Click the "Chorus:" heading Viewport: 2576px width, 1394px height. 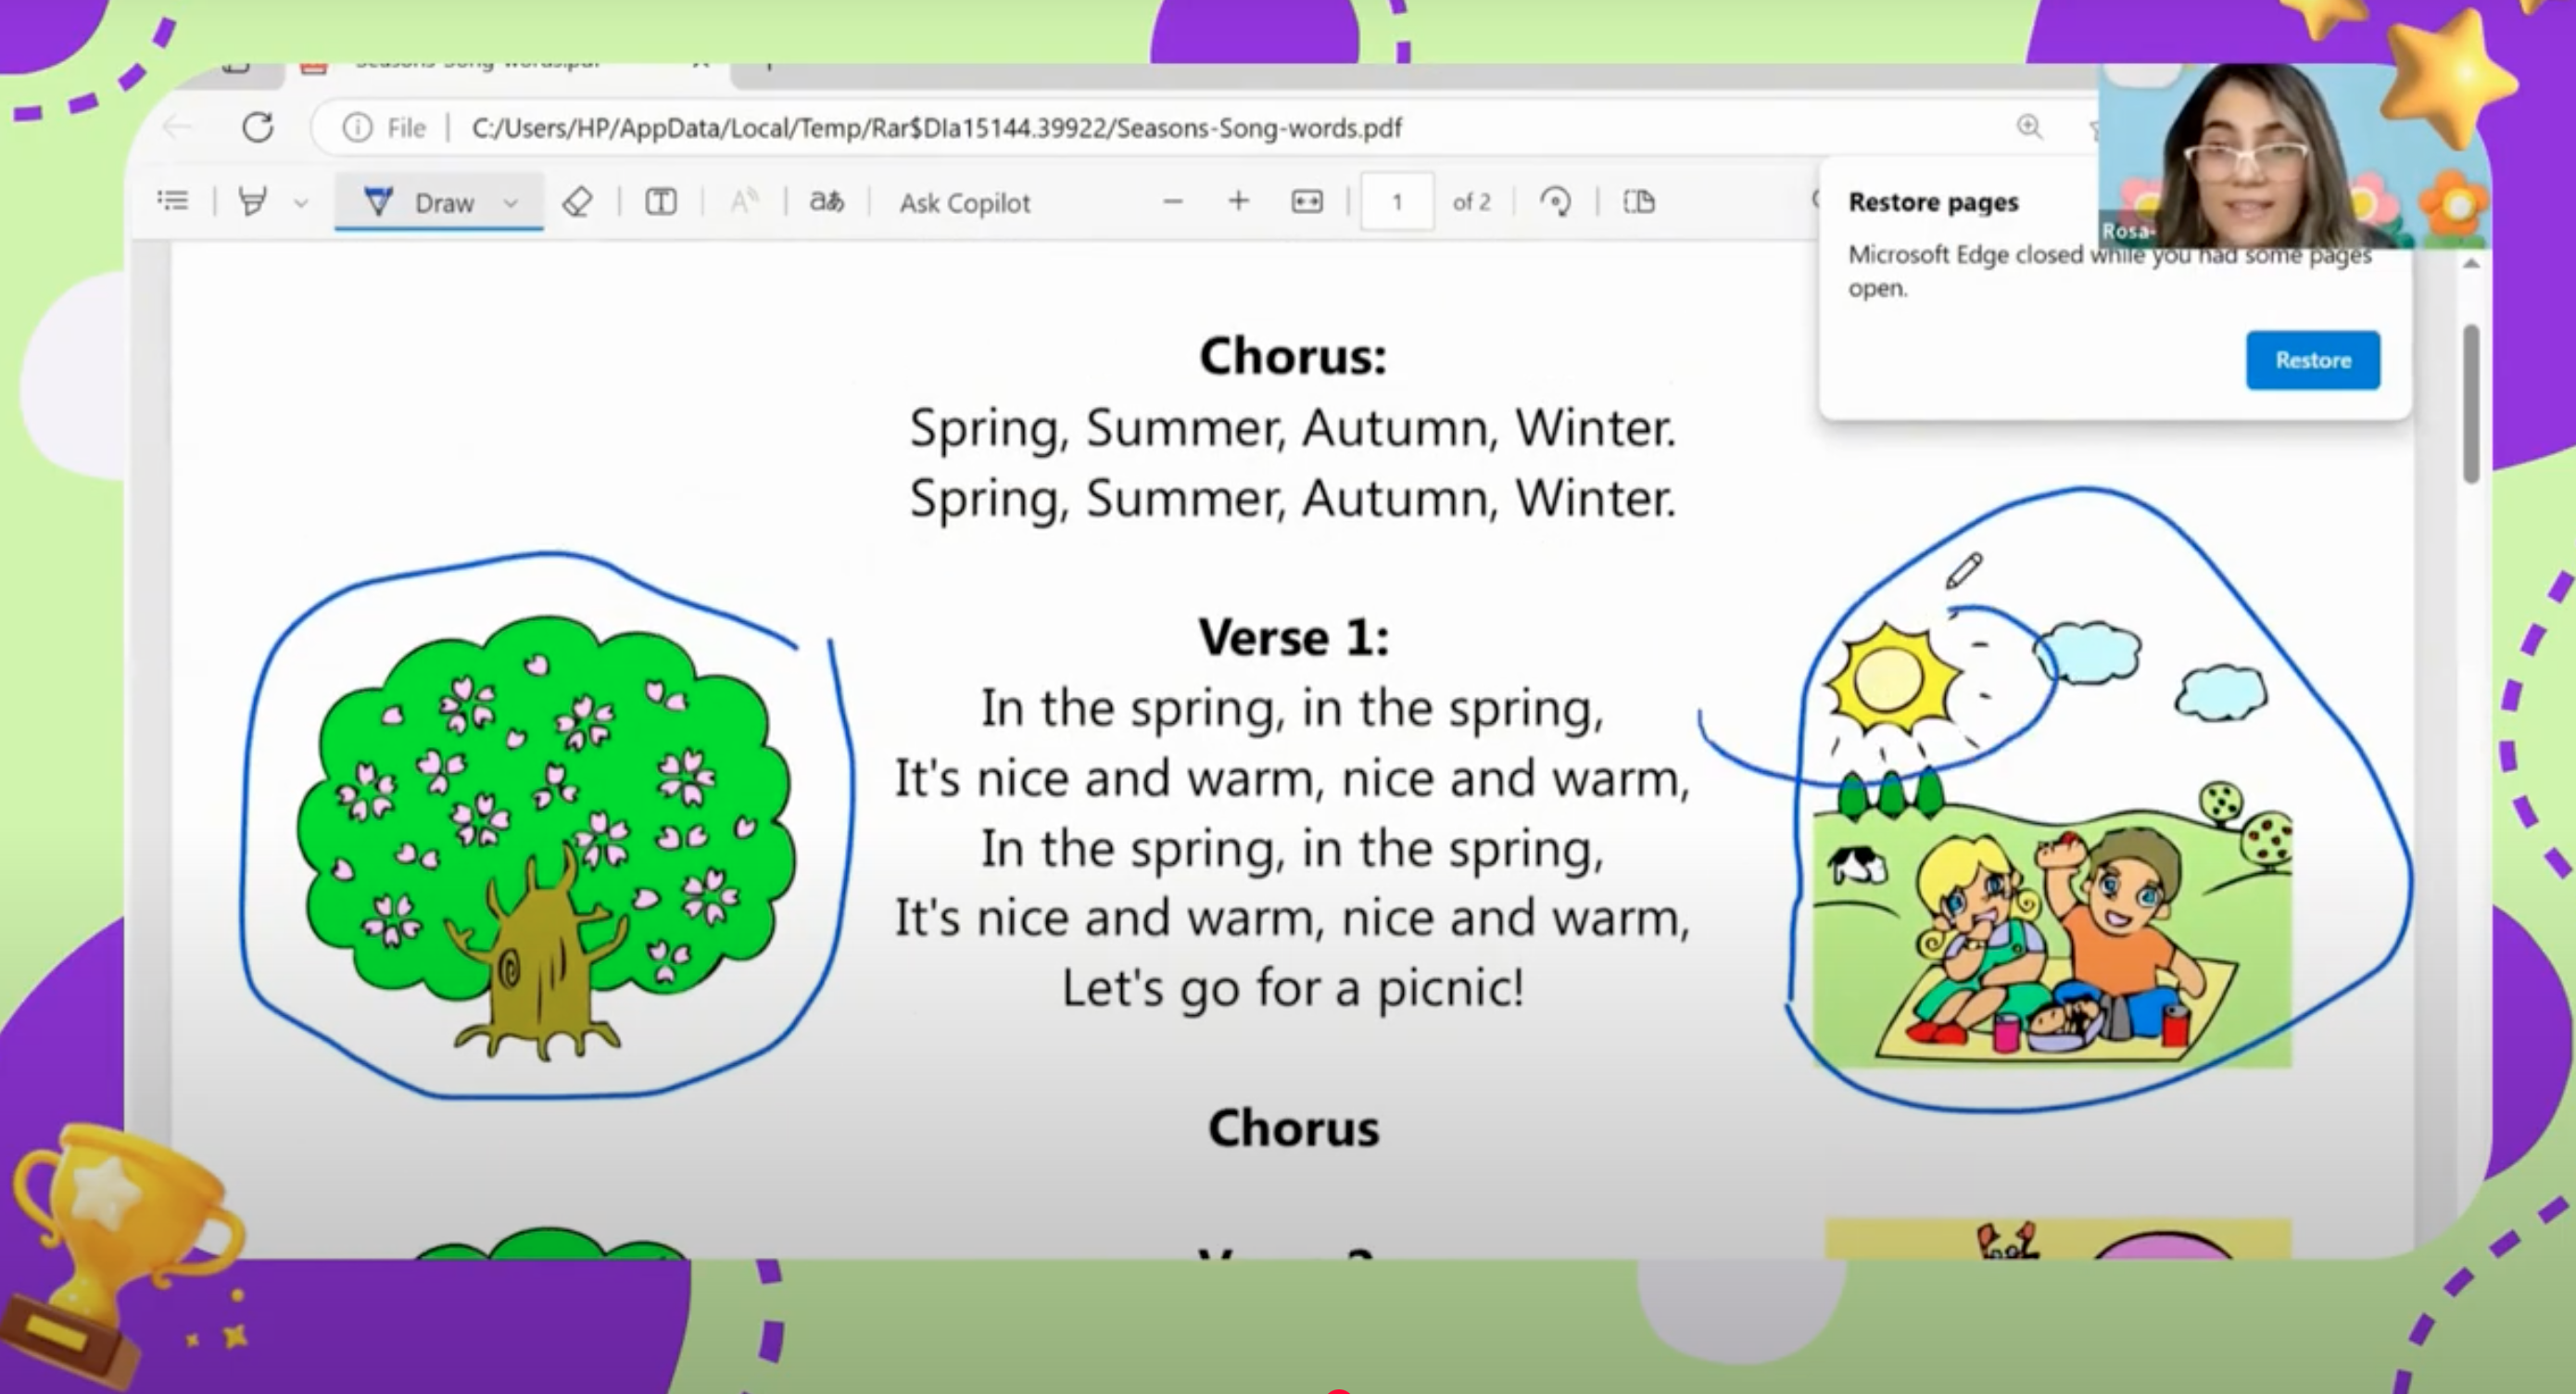1293,356
